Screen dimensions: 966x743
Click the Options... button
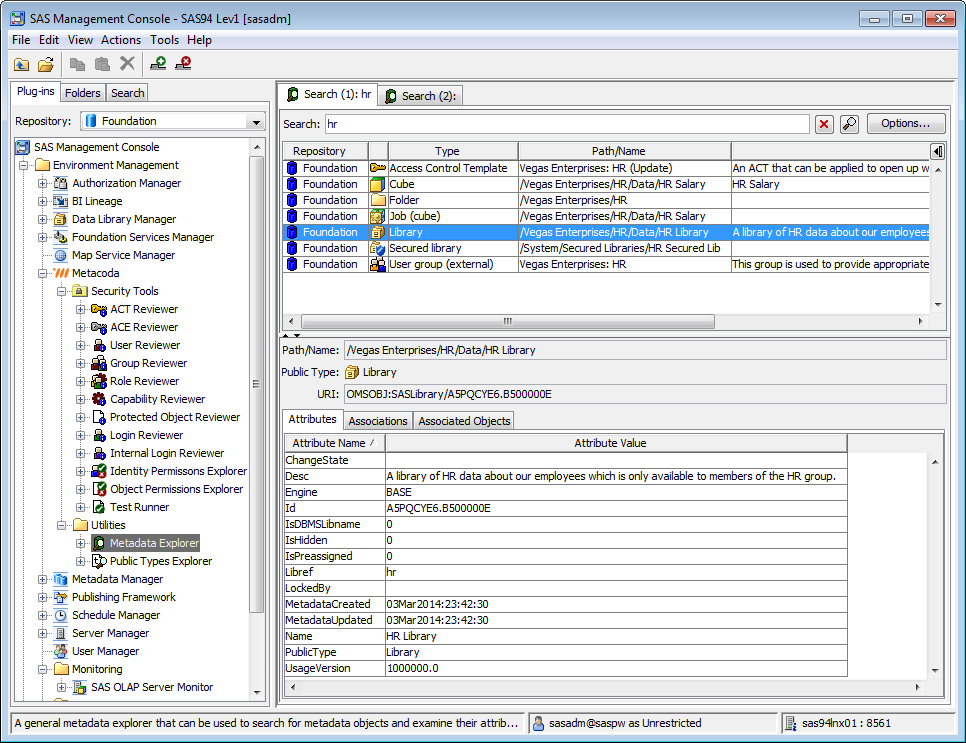pyautogui.click(x=906, y=124)
